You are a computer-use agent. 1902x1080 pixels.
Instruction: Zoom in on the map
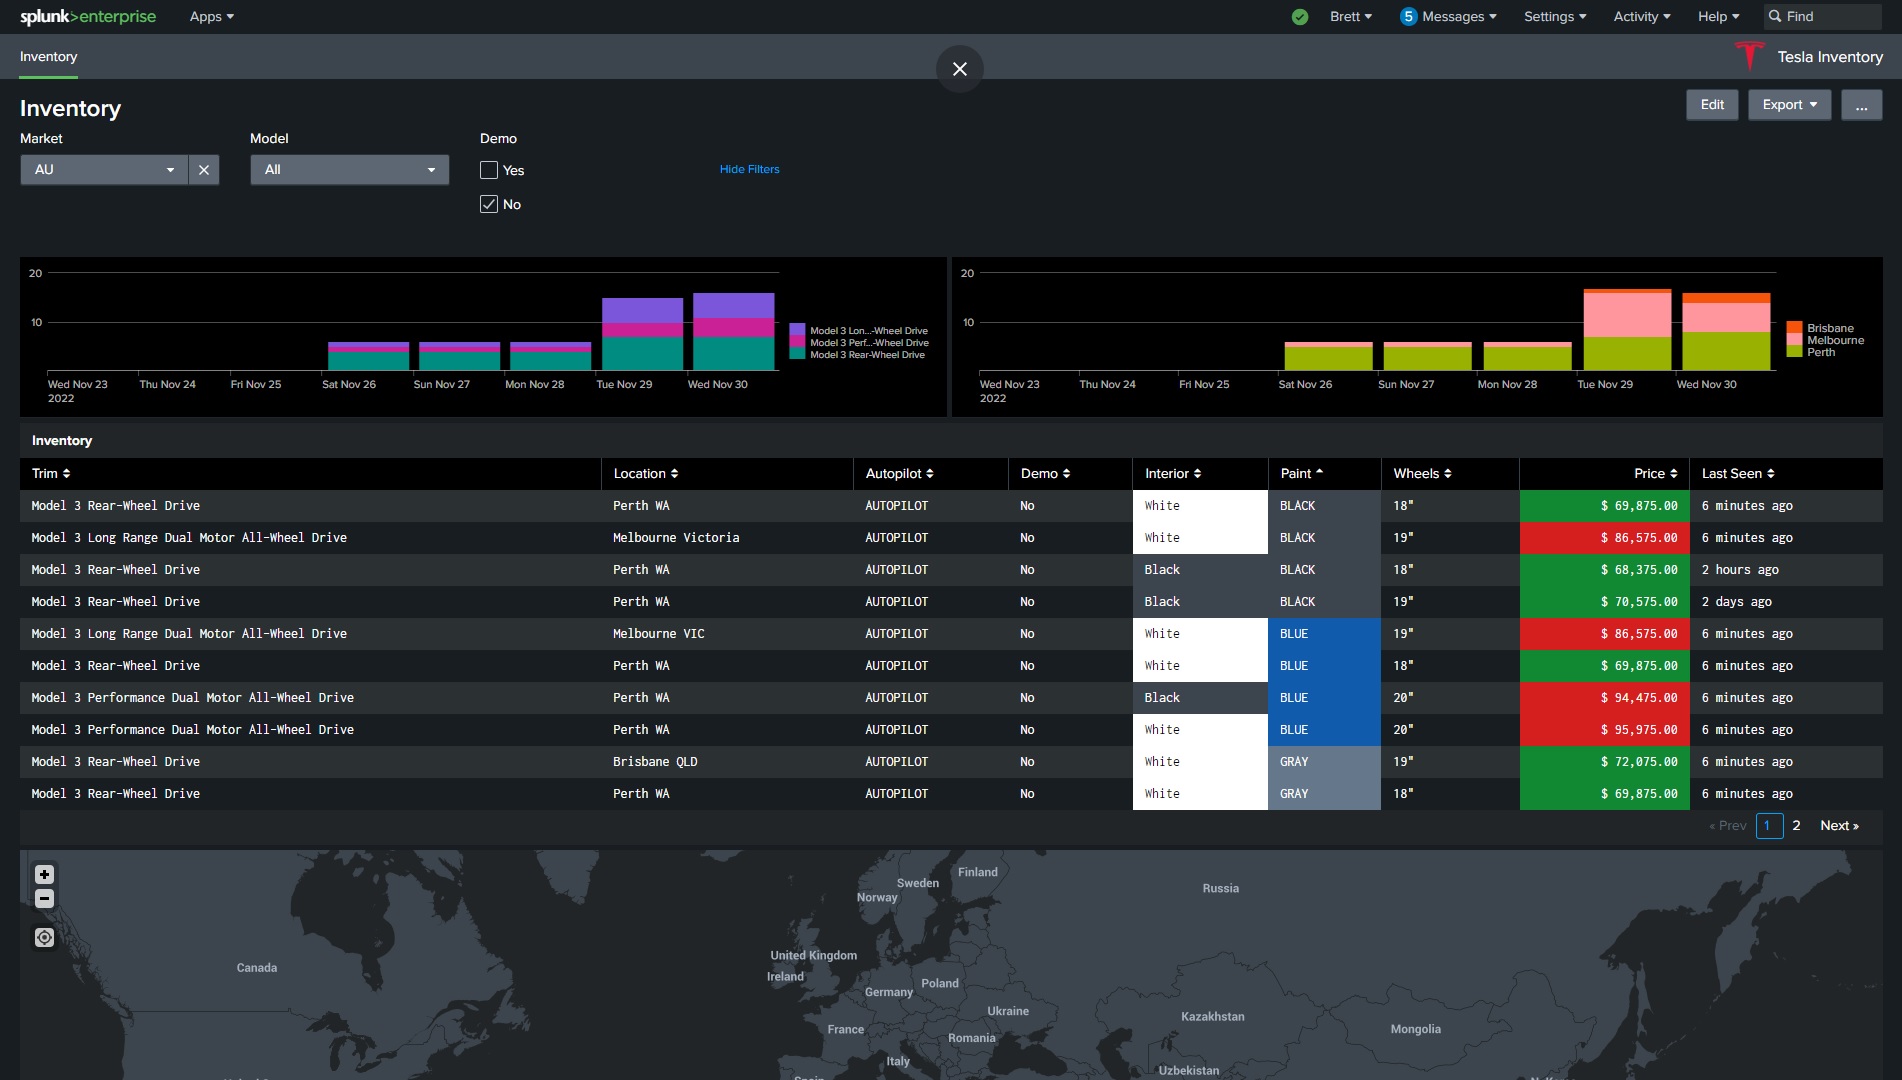(44, 875)
